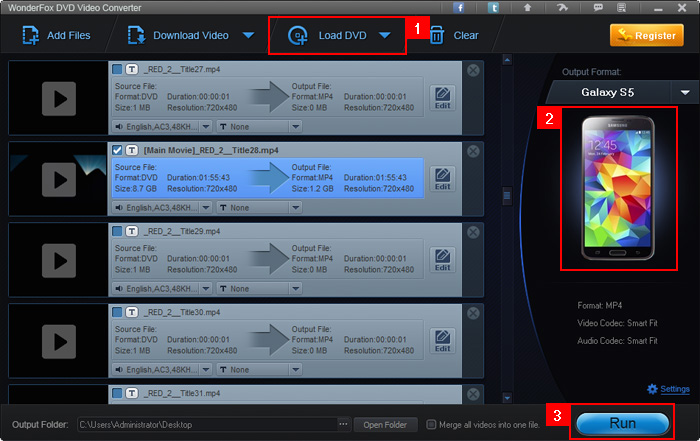Screen dimensions: 700x441
Task: Click the Galaxy S5 phone image
Action: point(618,188)
